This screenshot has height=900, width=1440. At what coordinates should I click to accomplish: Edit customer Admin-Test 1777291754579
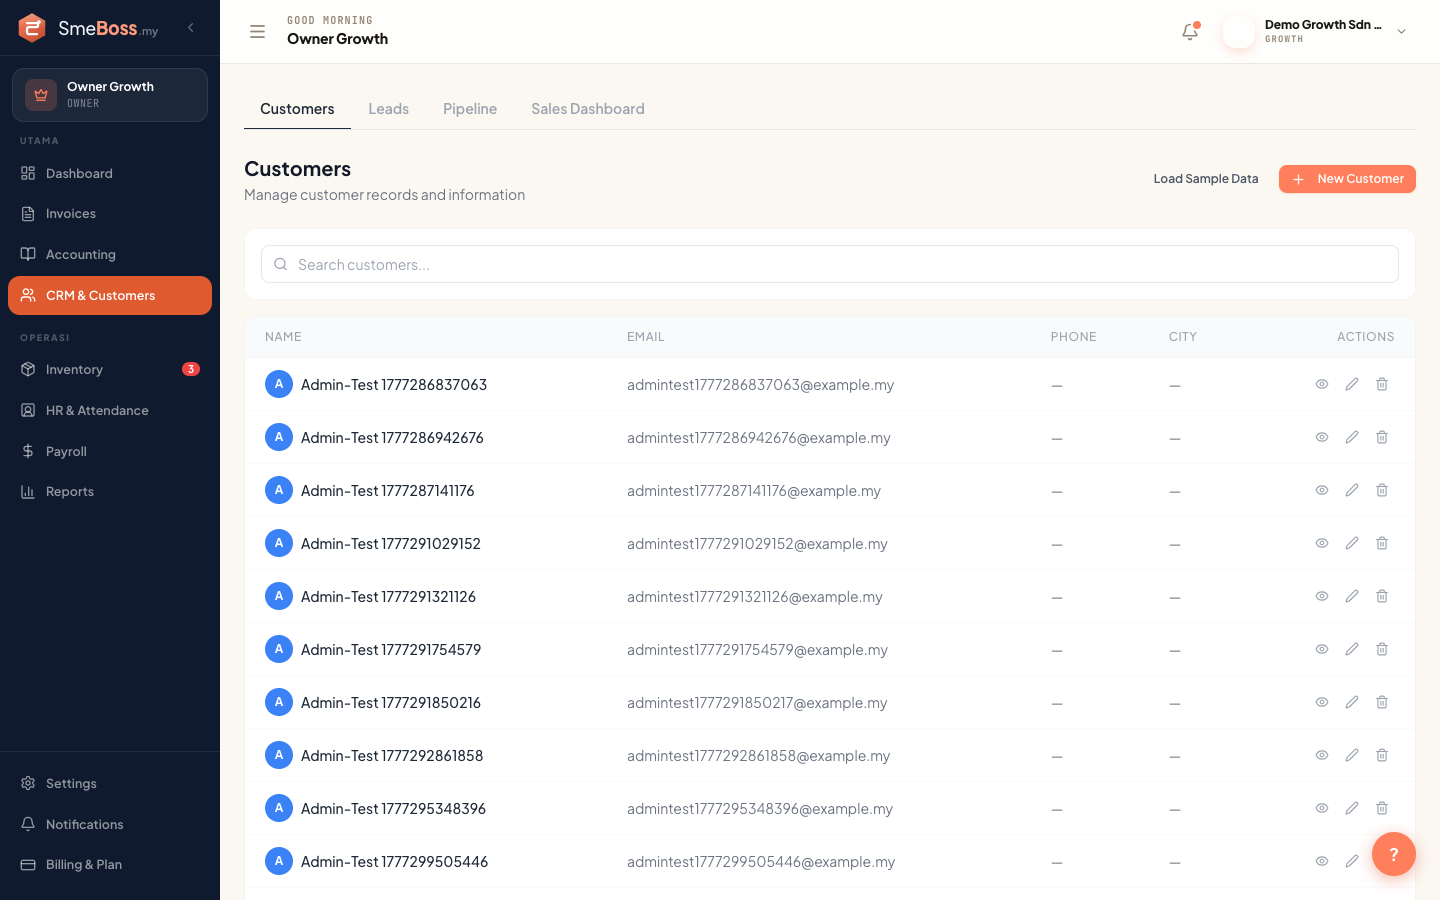[1352, 649]
